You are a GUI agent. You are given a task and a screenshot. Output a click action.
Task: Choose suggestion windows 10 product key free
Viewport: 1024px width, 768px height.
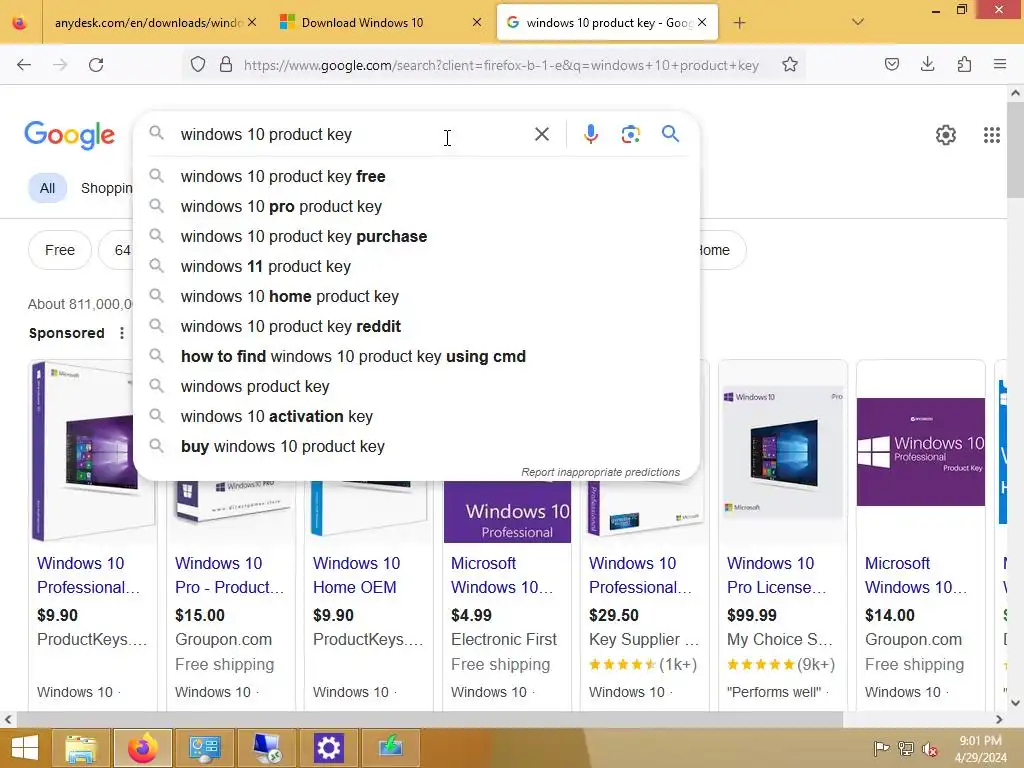(x=416, y=176)
